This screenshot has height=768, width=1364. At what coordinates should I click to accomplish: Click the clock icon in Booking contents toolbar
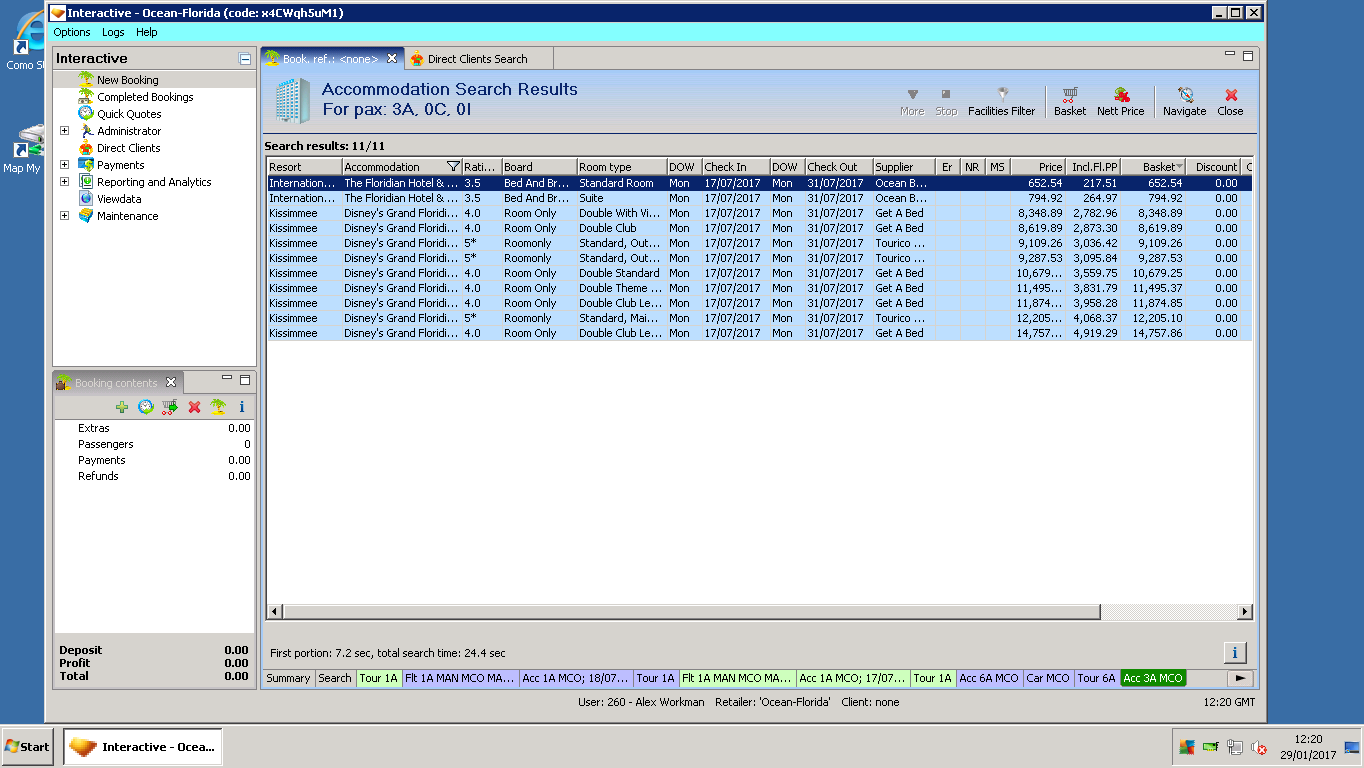click(x=146, y=407)
